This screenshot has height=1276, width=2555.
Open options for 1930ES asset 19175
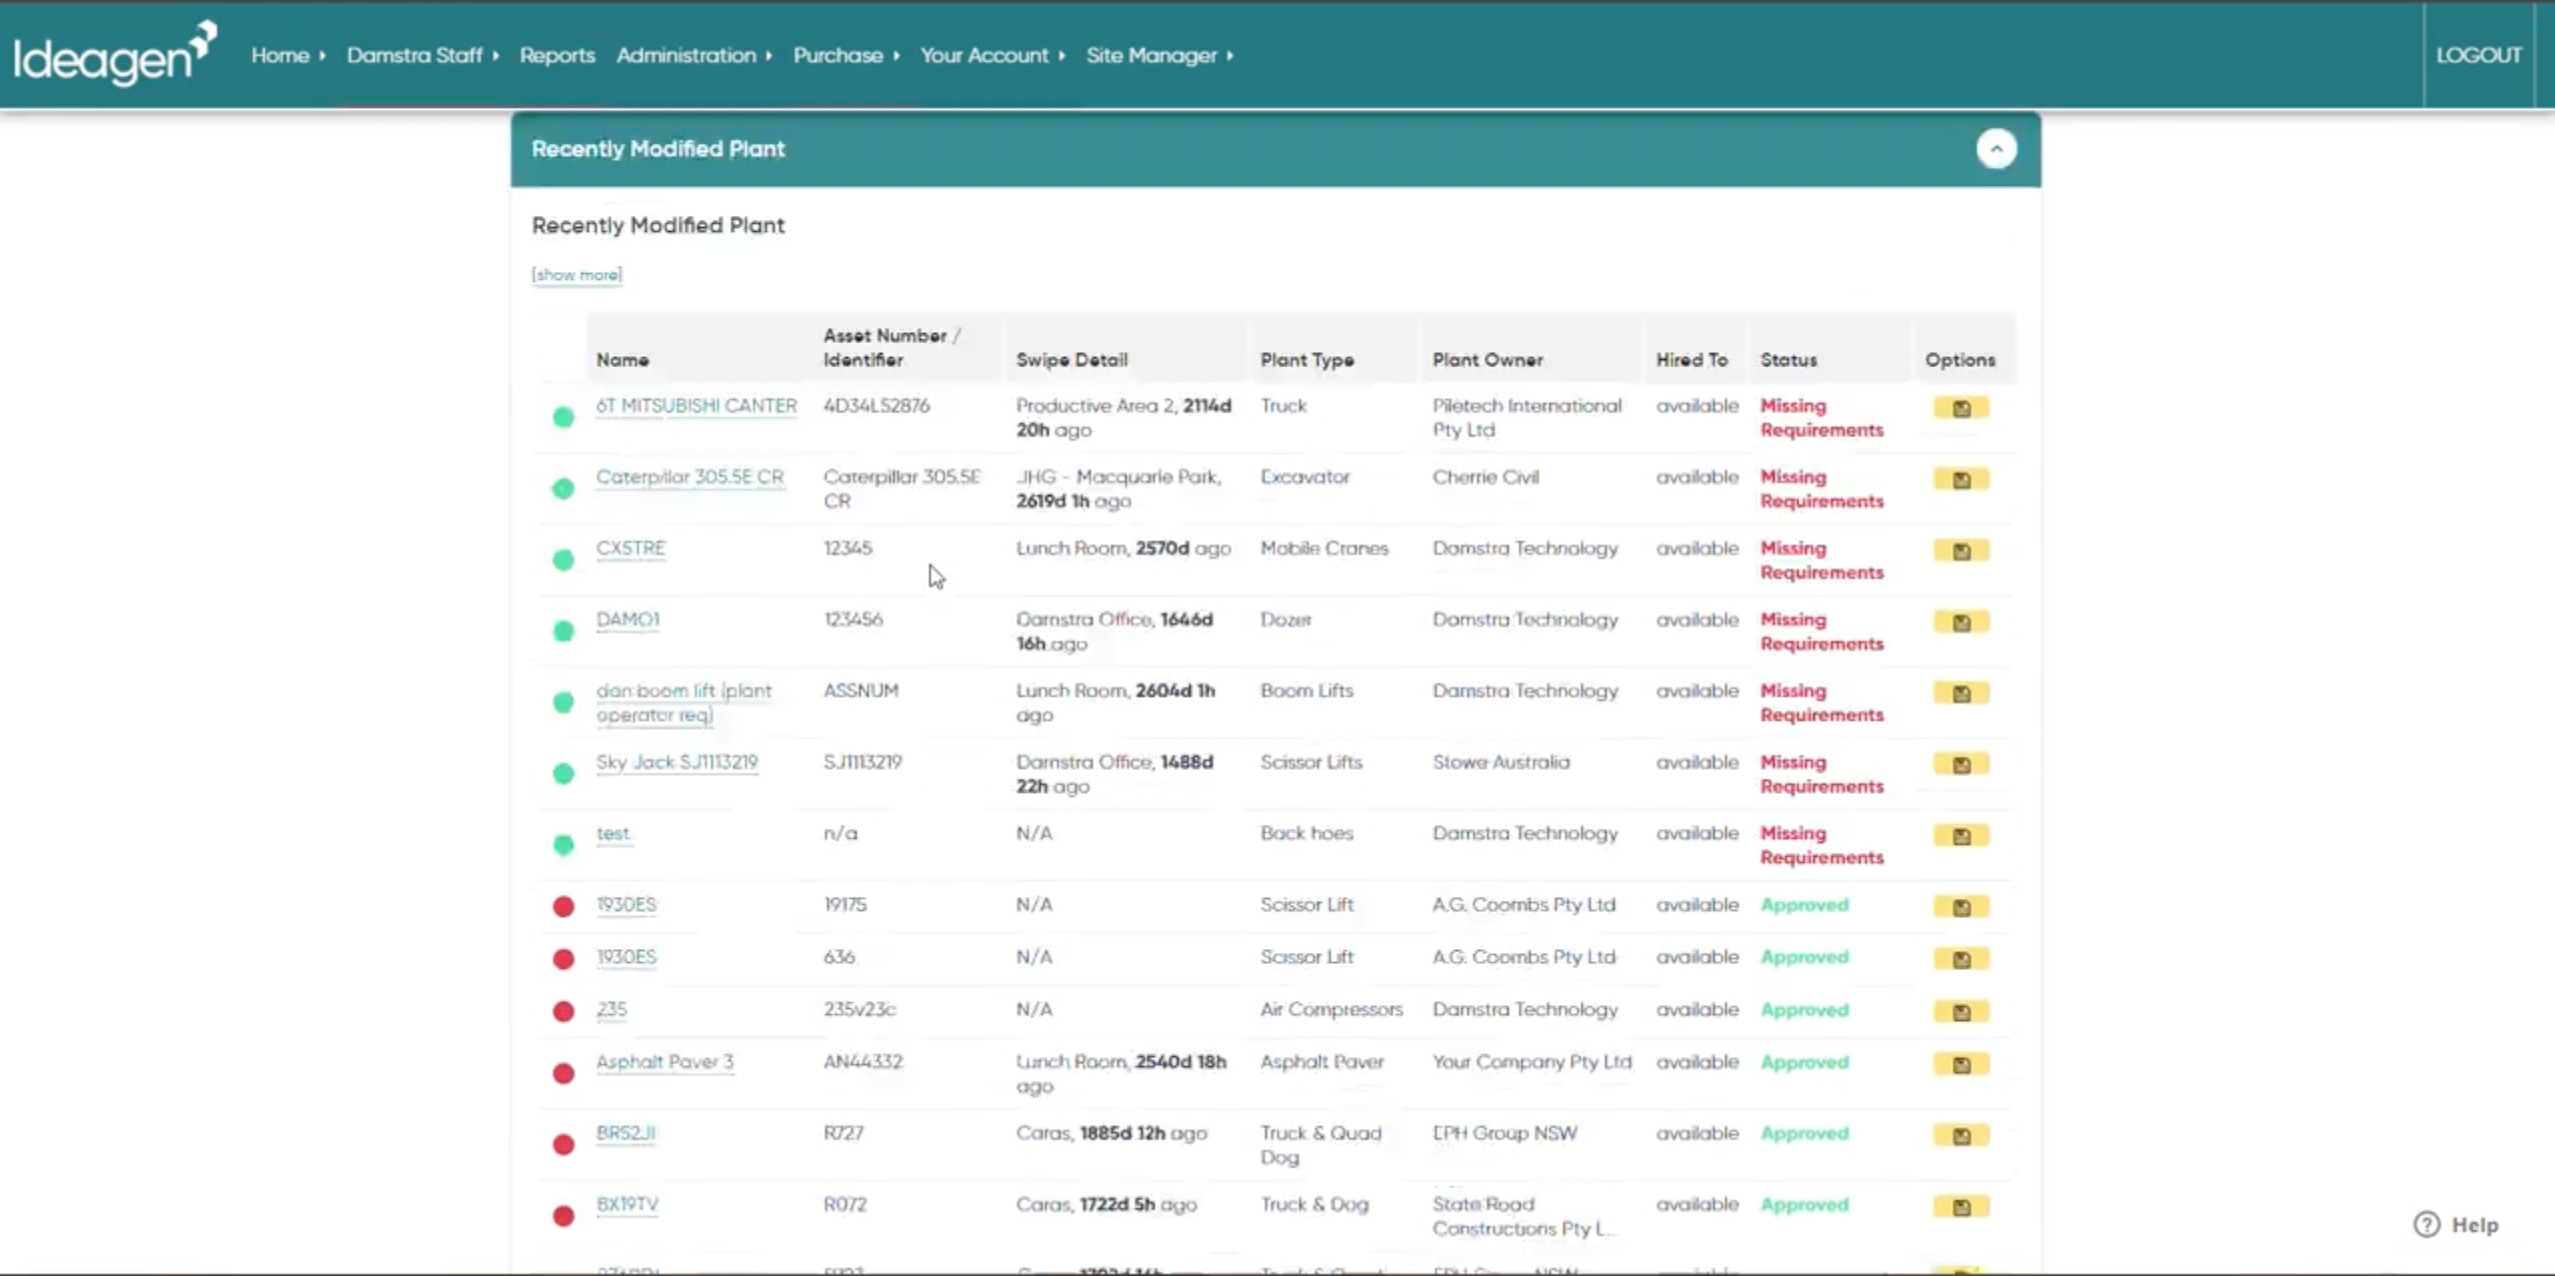1960,907
